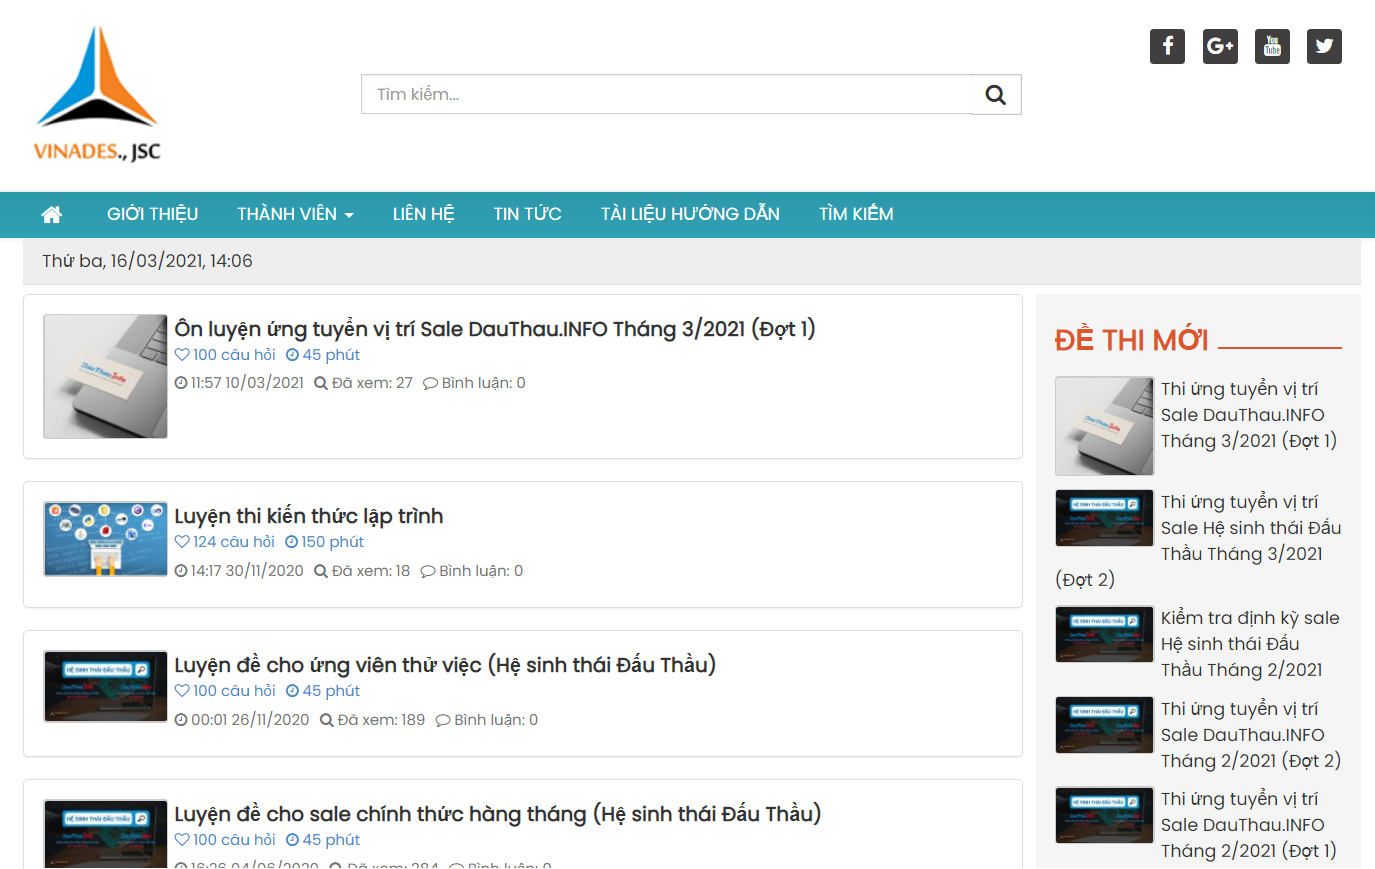
Task: Focus the Tìm kiếm search field
Action: click(x=667, y=95)
